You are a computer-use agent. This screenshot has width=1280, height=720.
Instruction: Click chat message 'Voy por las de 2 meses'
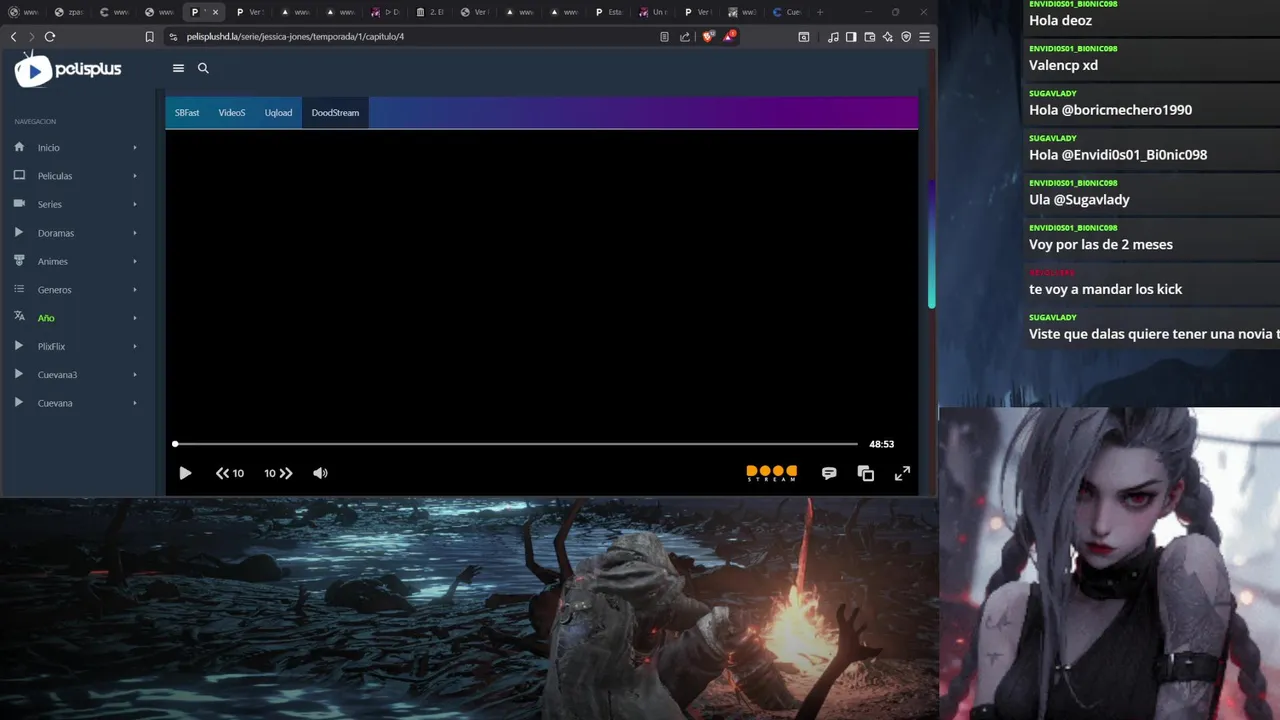[1101, 244]
